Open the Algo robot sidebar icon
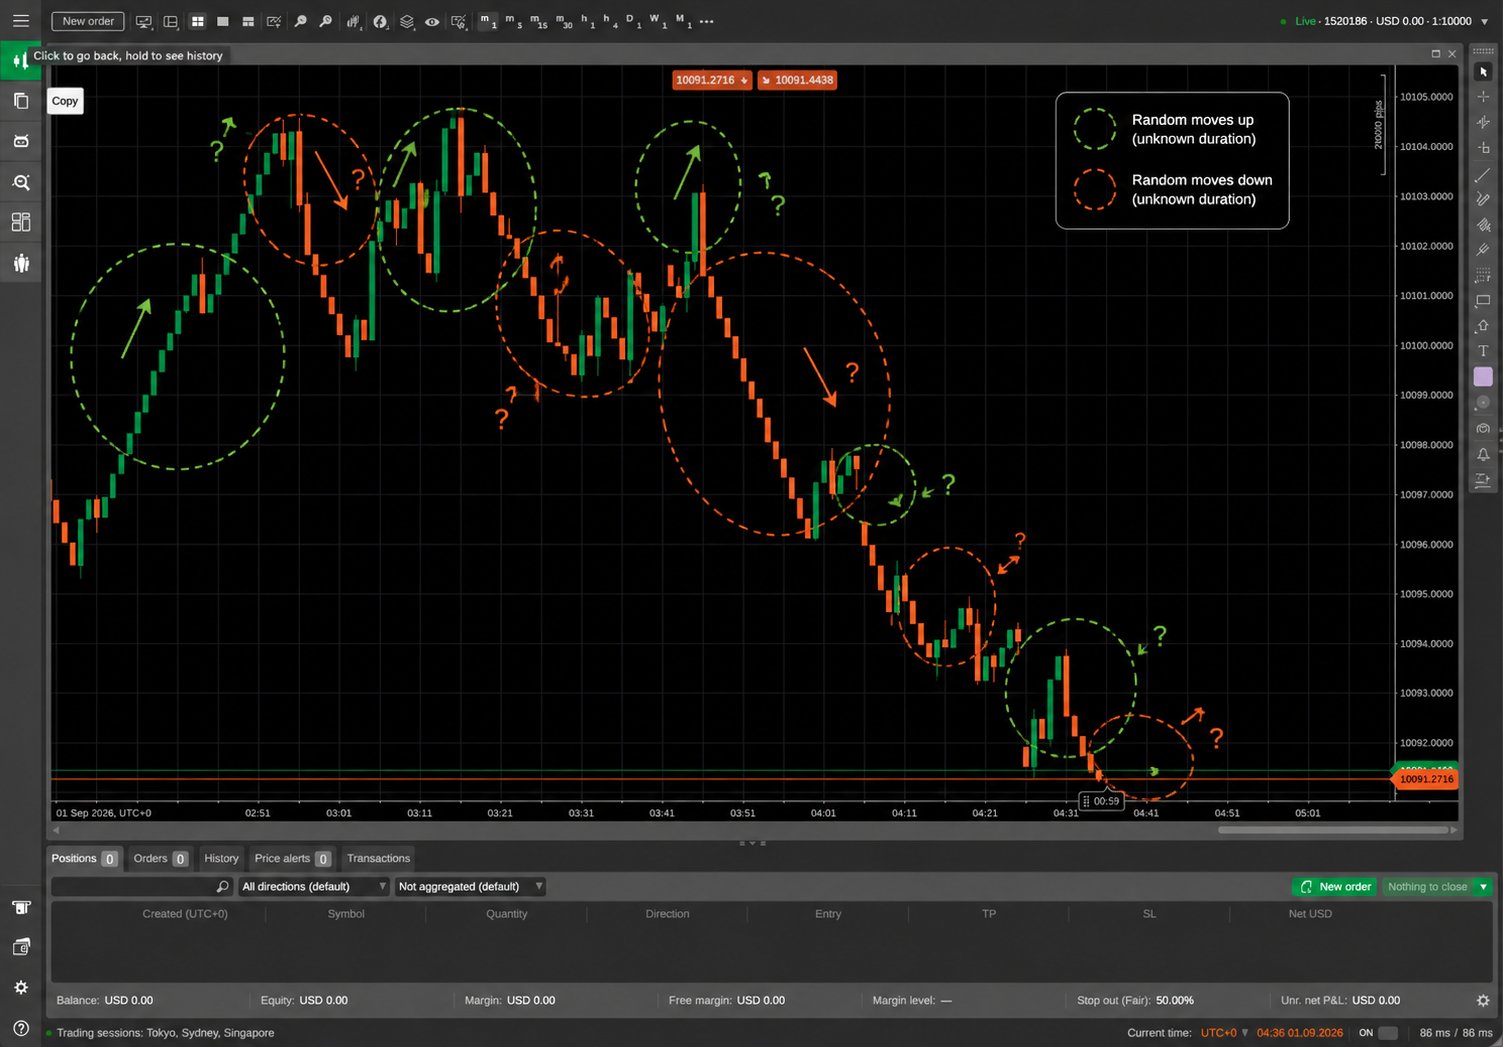Screen dimensions: 1503x1047 pyautogui.click(x=20, y=141)
